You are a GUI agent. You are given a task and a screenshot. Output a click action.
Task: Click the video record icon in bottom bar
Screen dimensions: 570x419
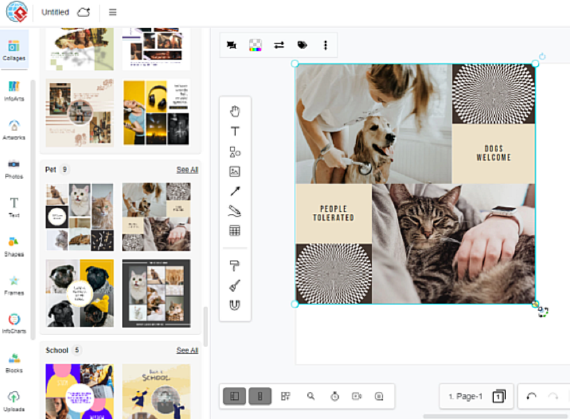click(357, 396)
